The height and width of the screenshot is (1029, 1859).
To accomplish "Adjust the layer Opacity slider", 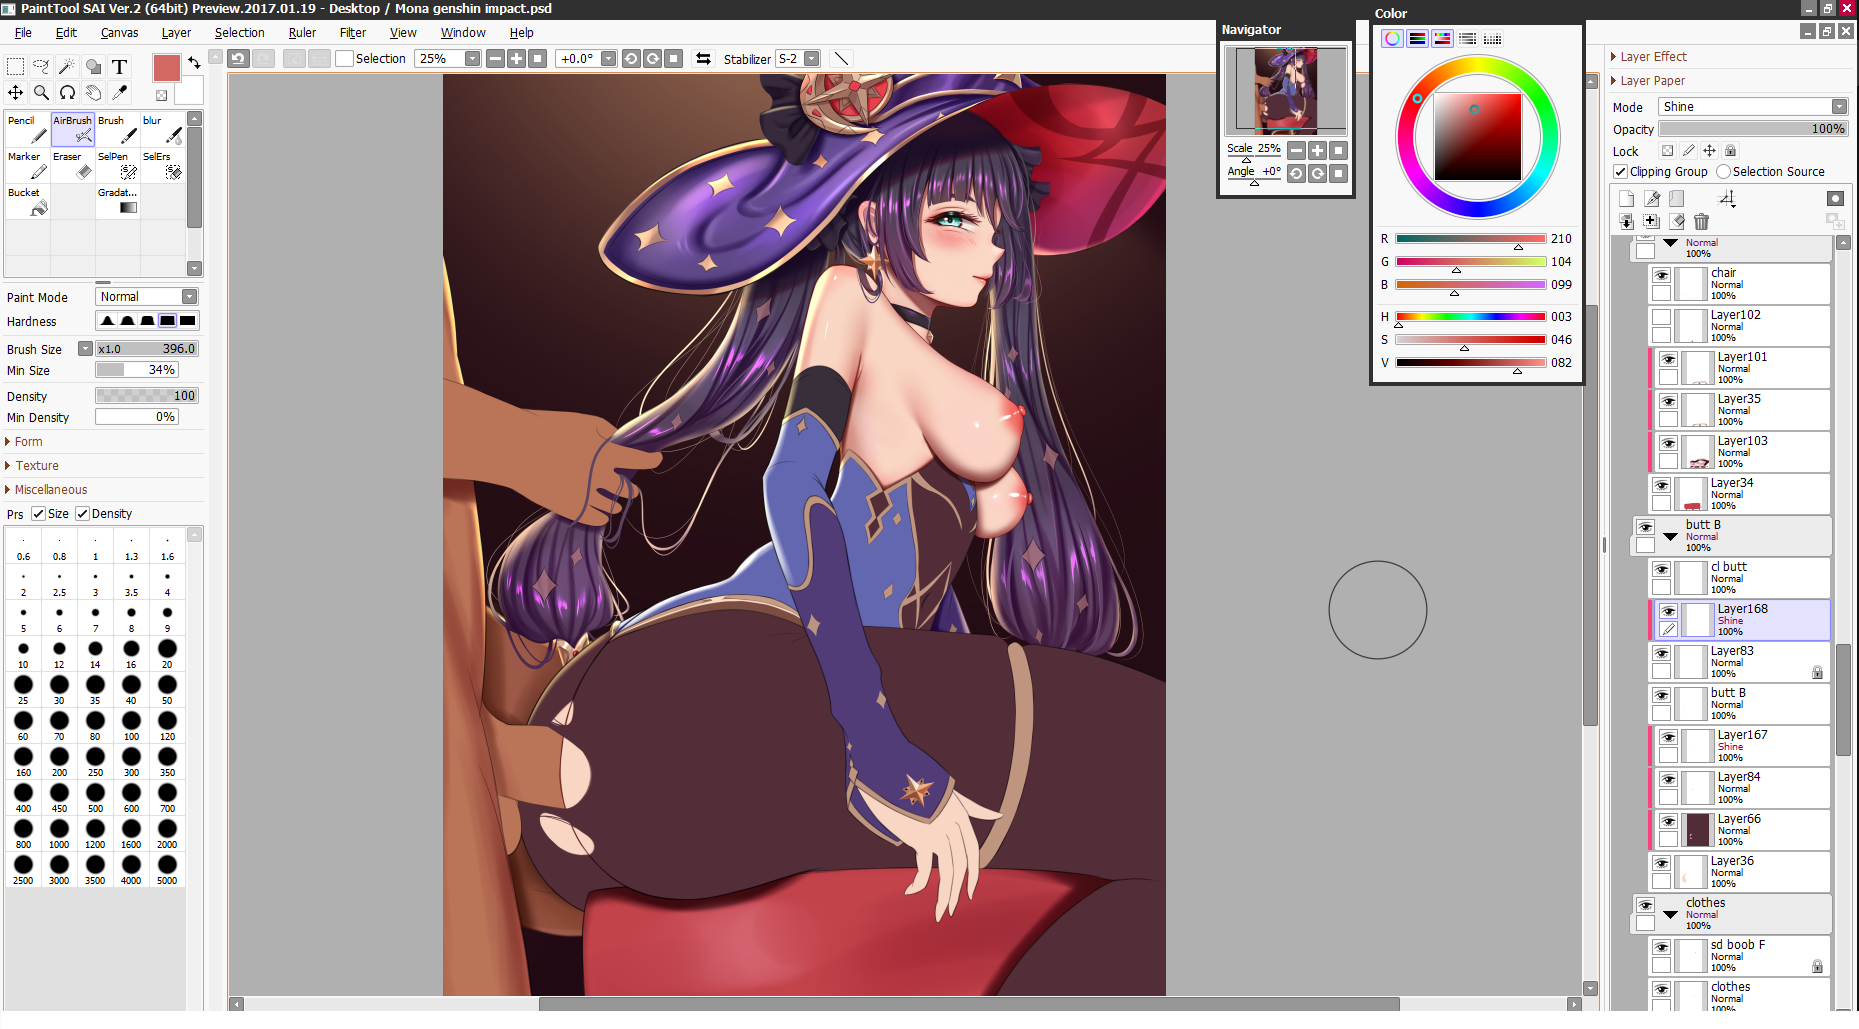I will coord(1752,129).
